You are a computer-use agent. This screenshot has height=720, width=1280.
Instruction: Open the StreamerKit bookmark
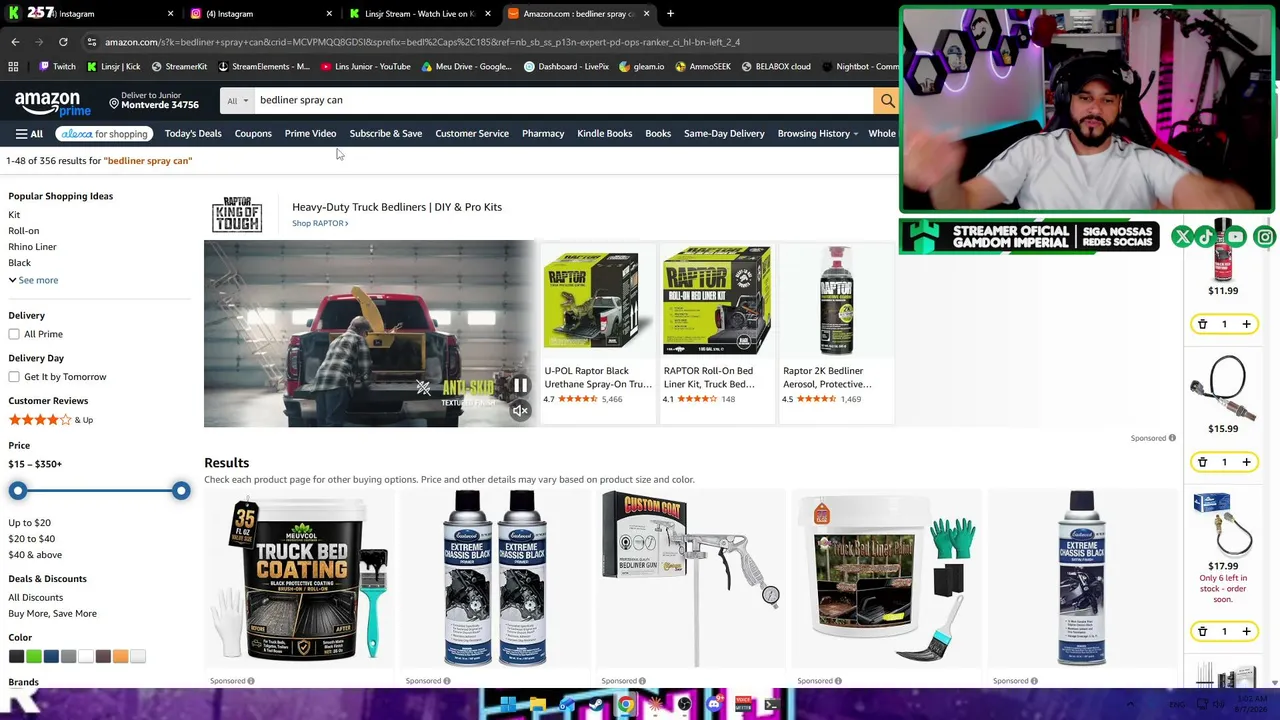179,67
